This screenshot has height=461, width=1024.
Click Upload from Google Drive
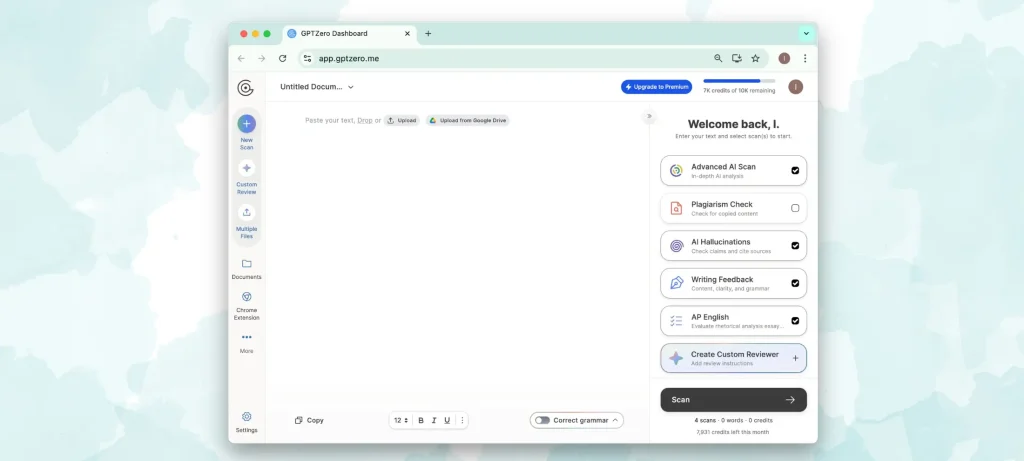468,120
